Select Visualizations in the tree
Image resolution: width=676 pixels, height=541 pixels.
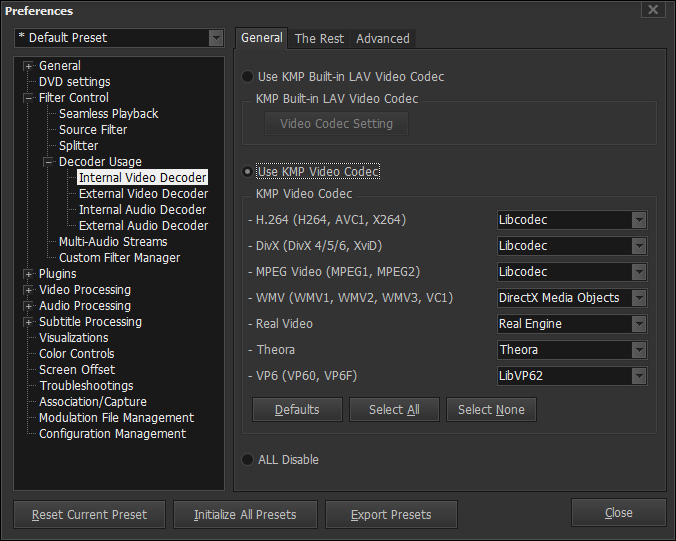pyautogui.click(x=74, y=338)
